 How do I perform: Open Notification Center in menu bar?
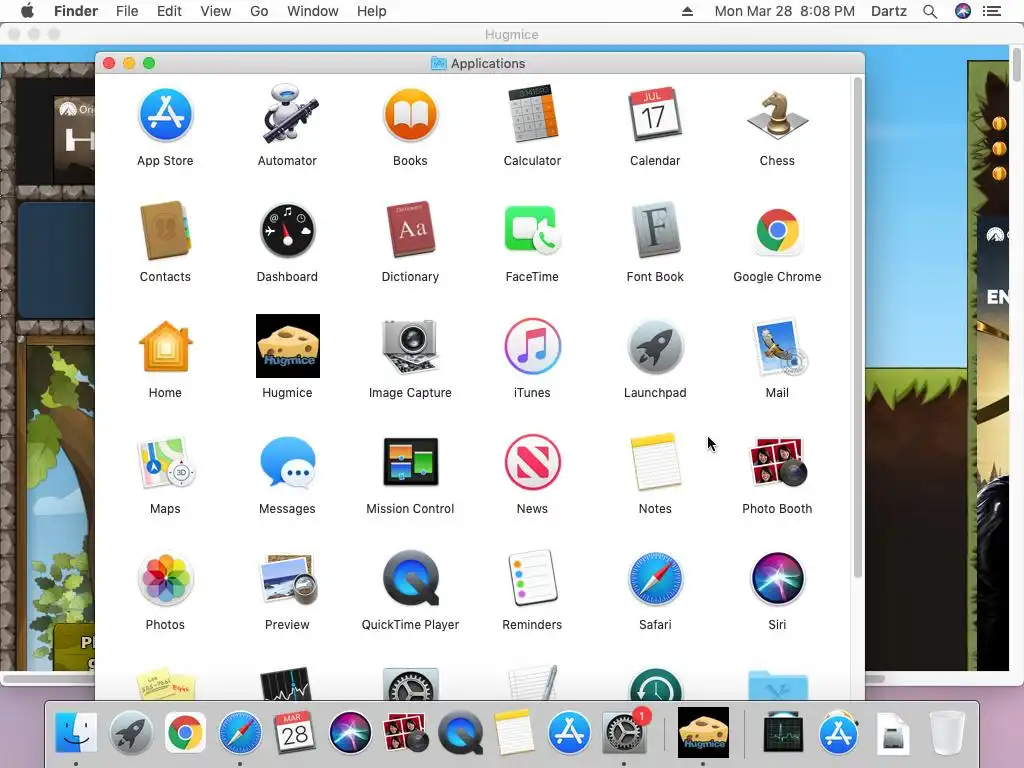point(992,11)
